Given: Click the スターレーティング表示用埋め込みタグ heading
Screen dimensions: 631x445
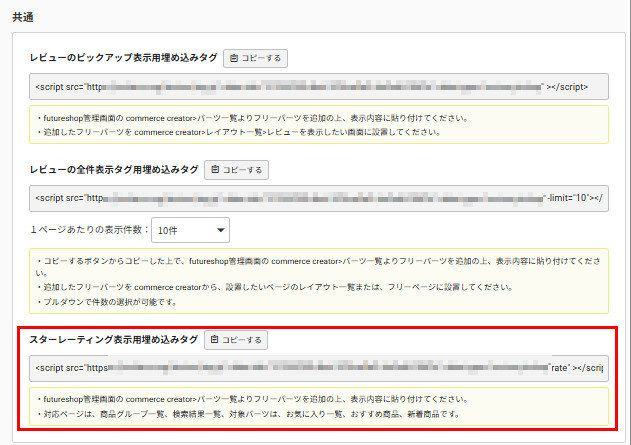Looking at the screenshot, I should 113,340.
